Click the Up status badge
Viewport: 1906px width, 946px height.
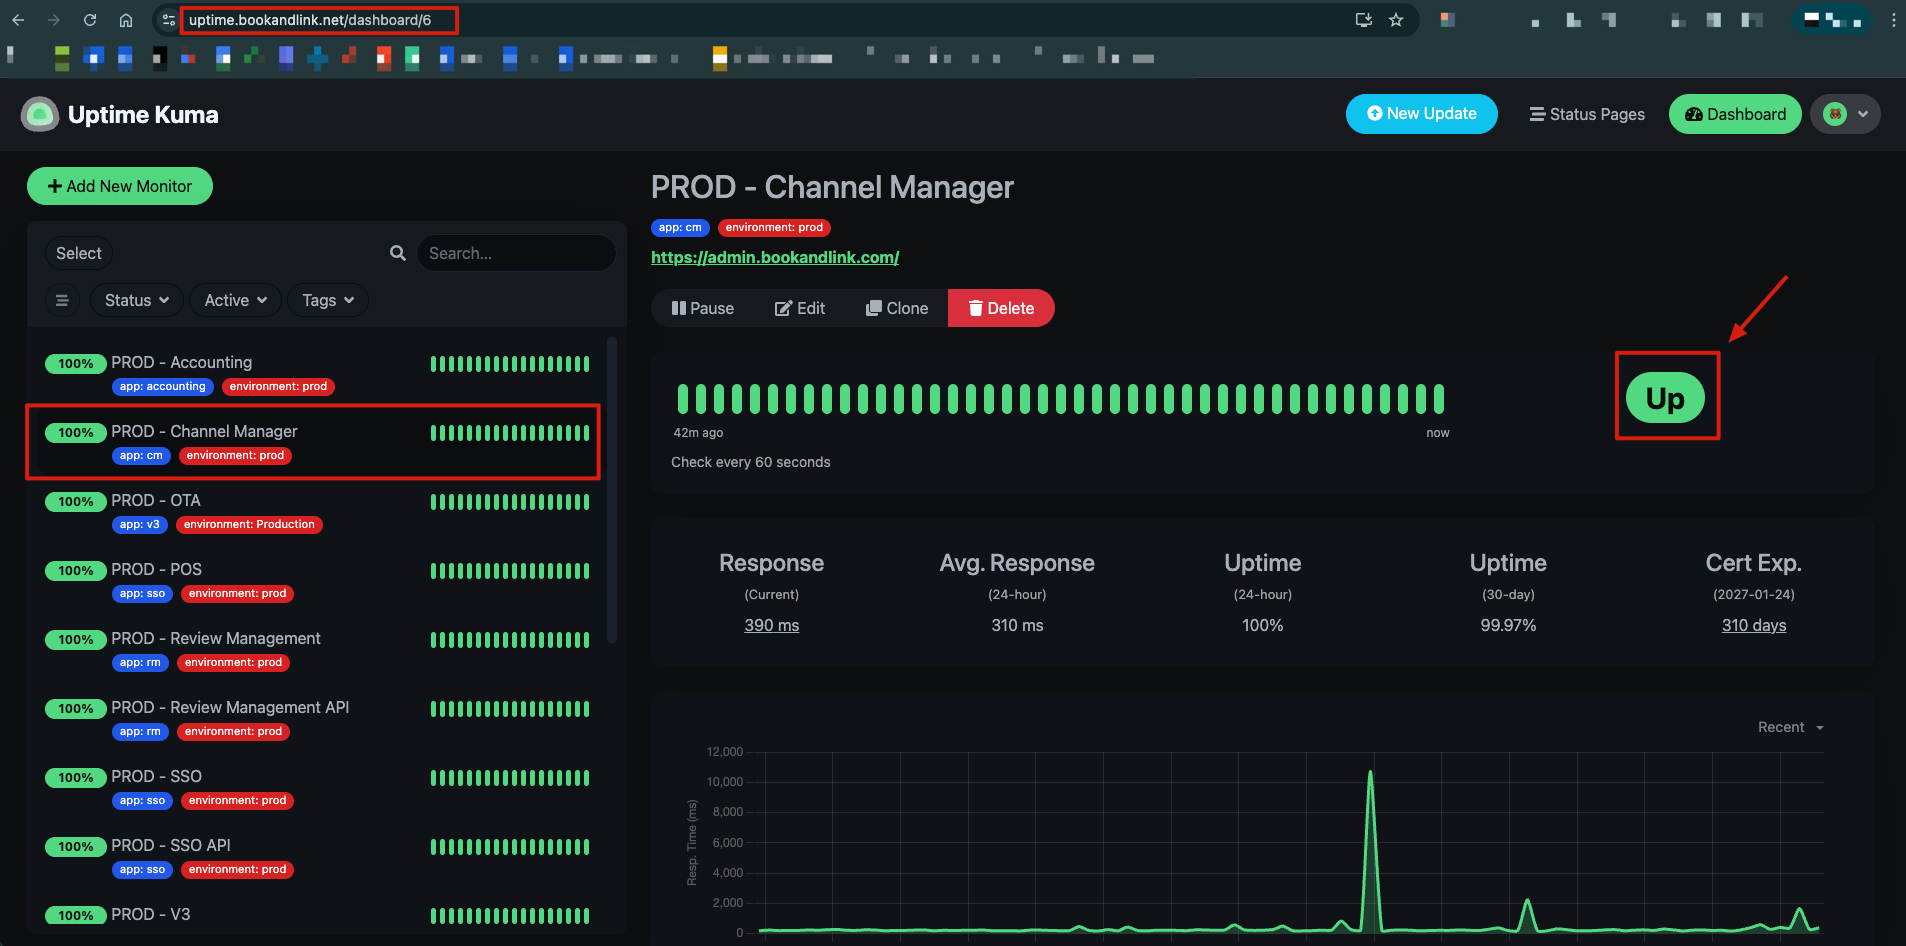click(1665, 398)
